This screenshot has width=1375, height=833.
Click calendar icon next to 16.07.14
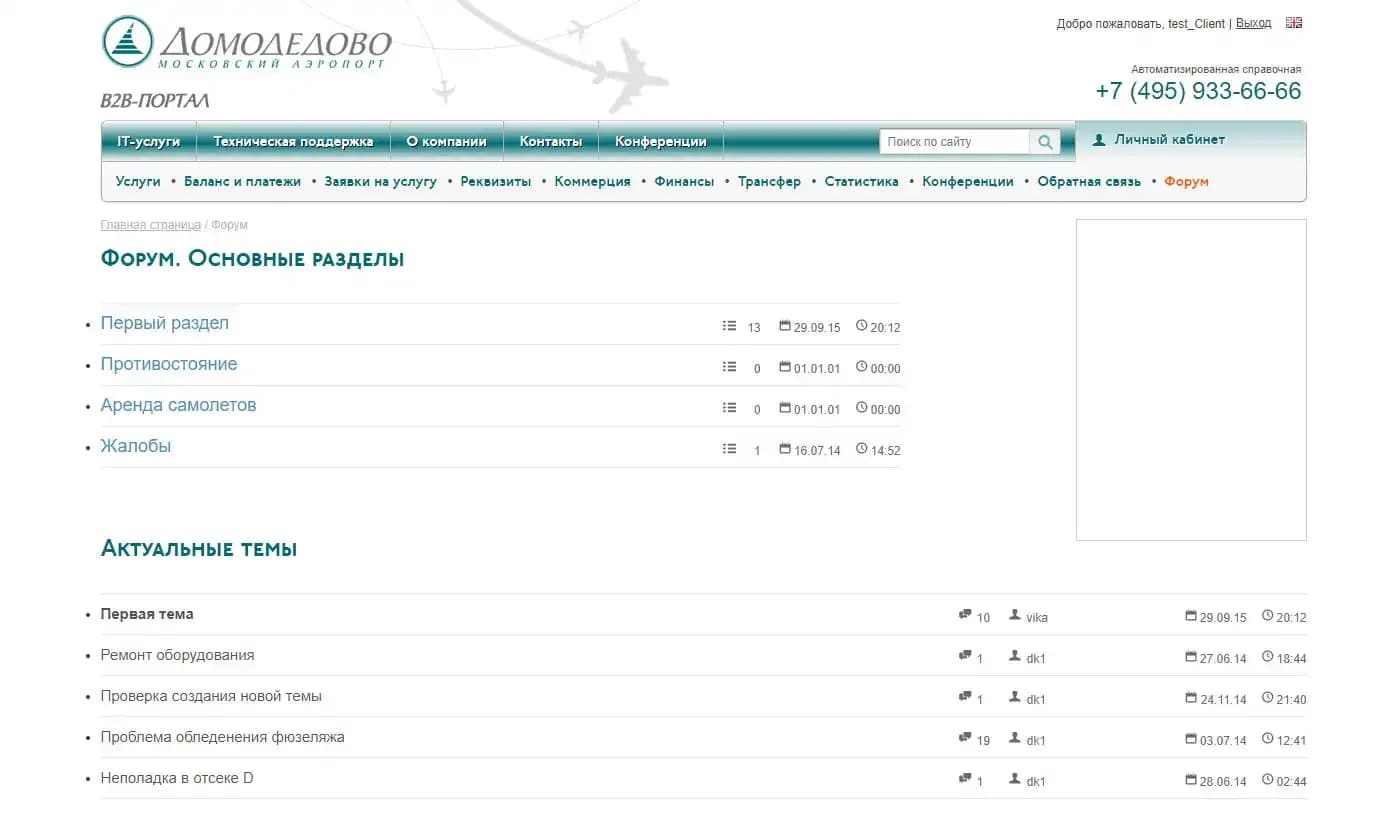point(785,449)
